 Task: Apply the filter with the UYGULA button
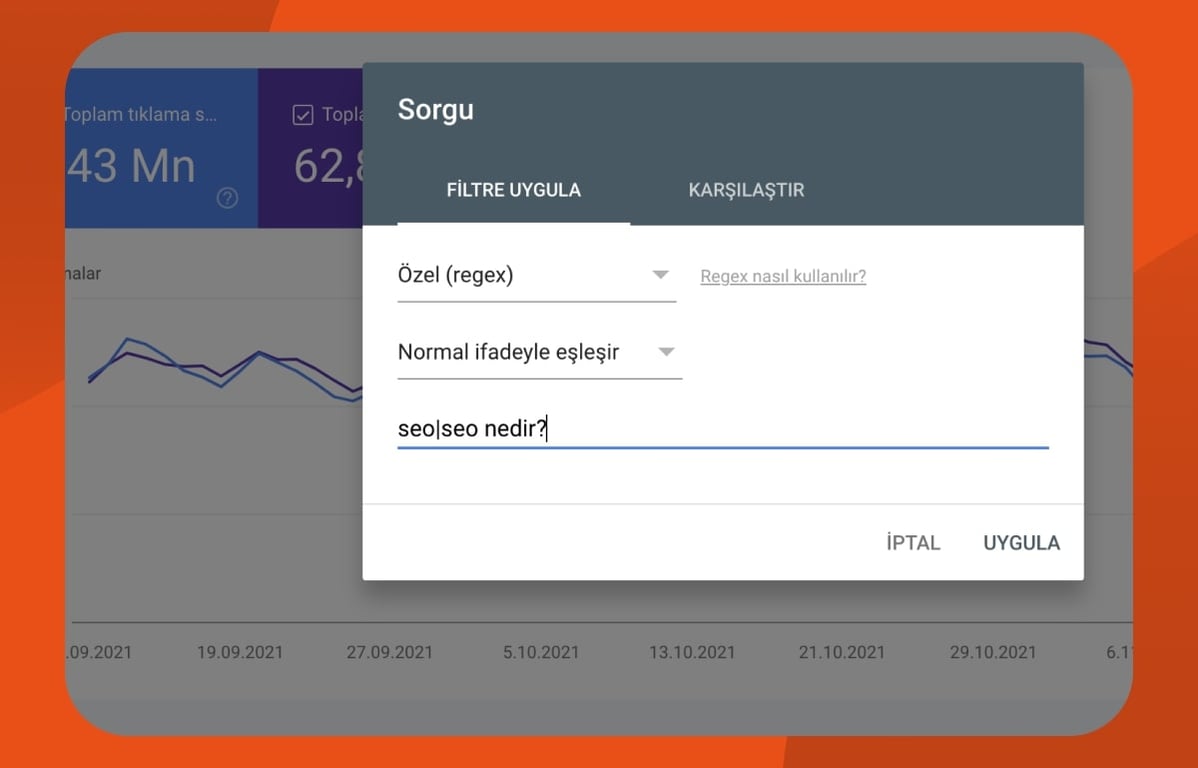1020,542
